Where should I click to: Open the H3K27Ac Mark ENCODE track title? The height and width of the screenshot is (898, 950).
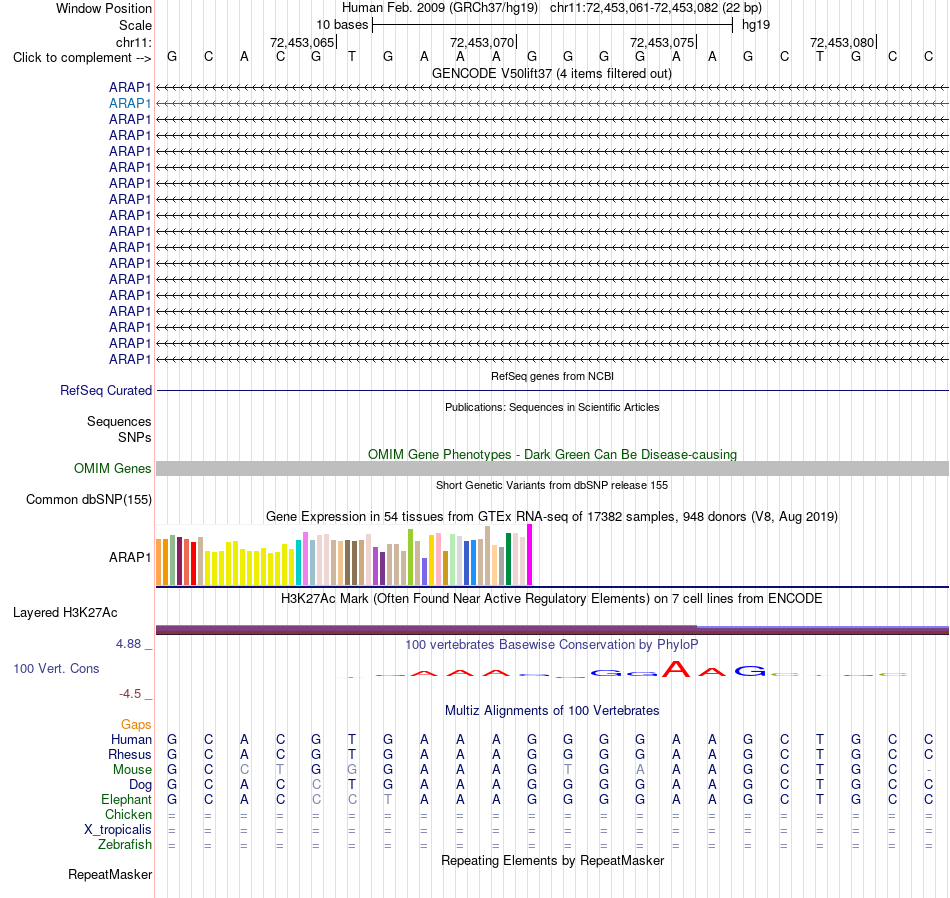point(552,599)
